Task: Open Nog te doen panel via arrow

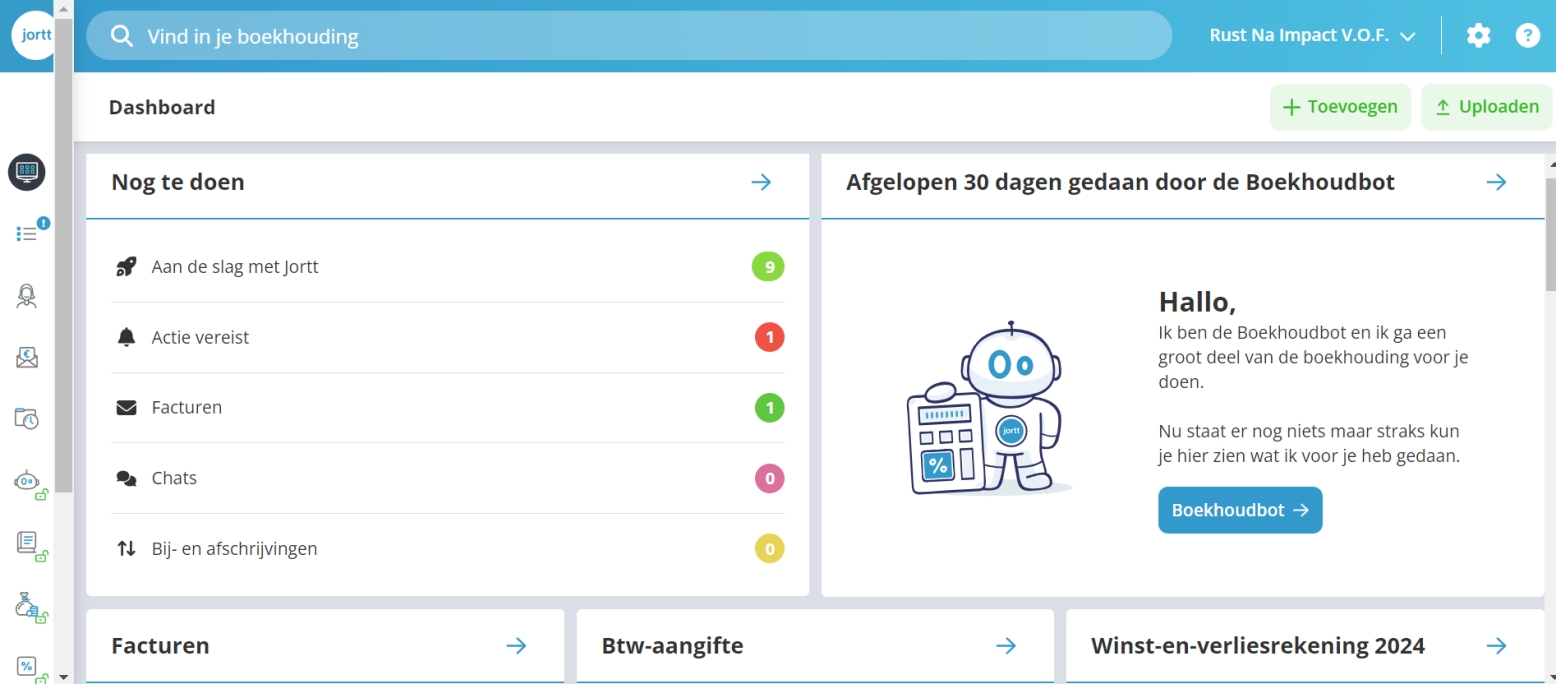Action: click(x=761, y=182)
